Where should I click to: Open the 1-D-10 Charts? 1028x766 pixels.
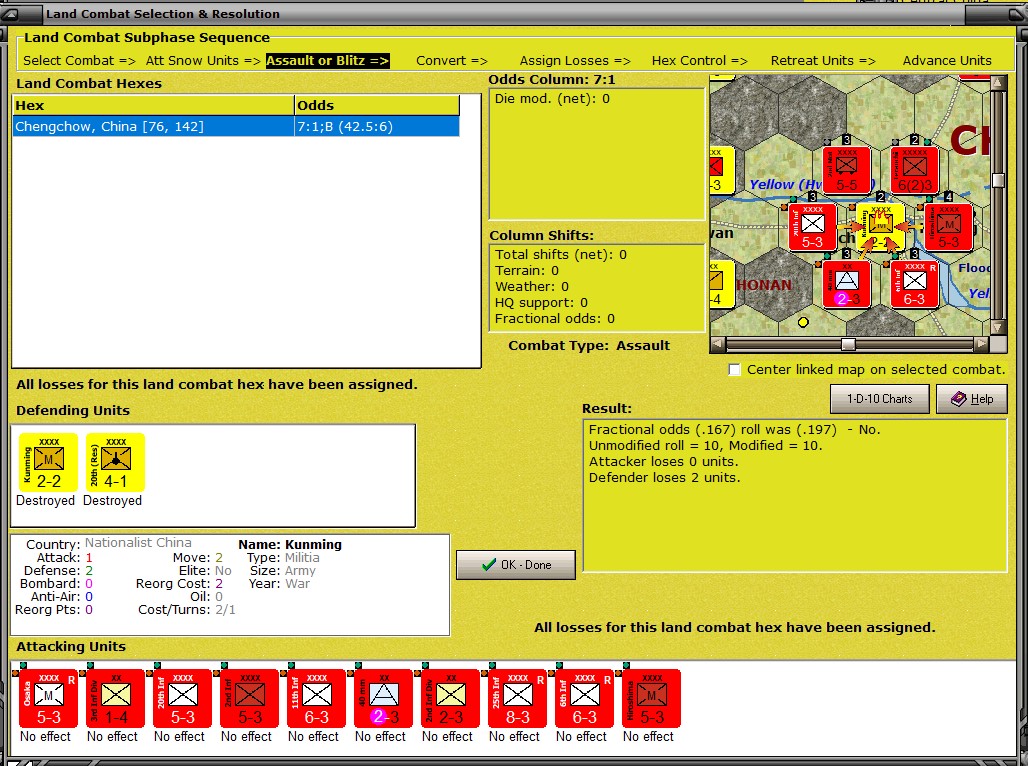880,399
